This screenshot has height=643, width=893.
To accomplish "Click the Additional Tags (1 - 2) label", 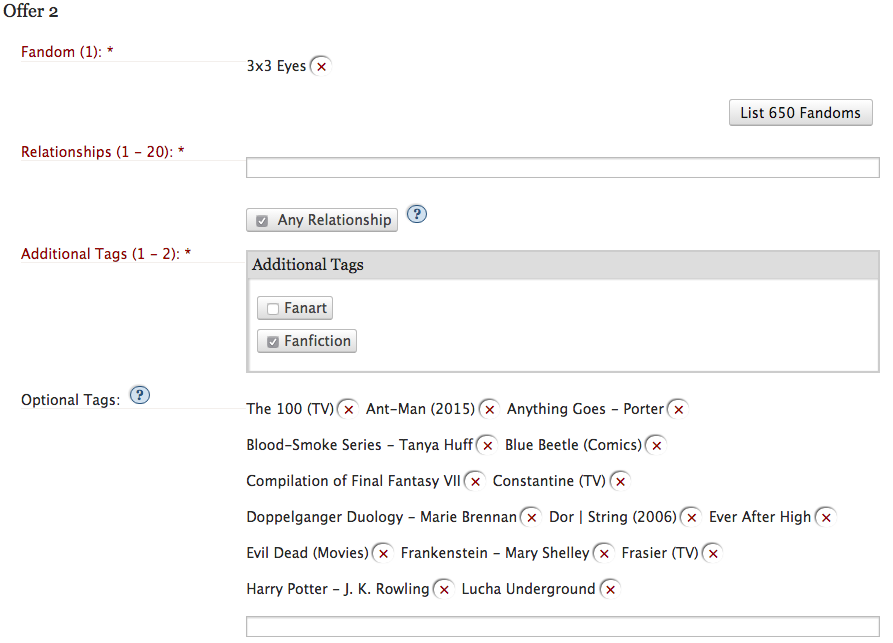I will click(x=106, y=254).
